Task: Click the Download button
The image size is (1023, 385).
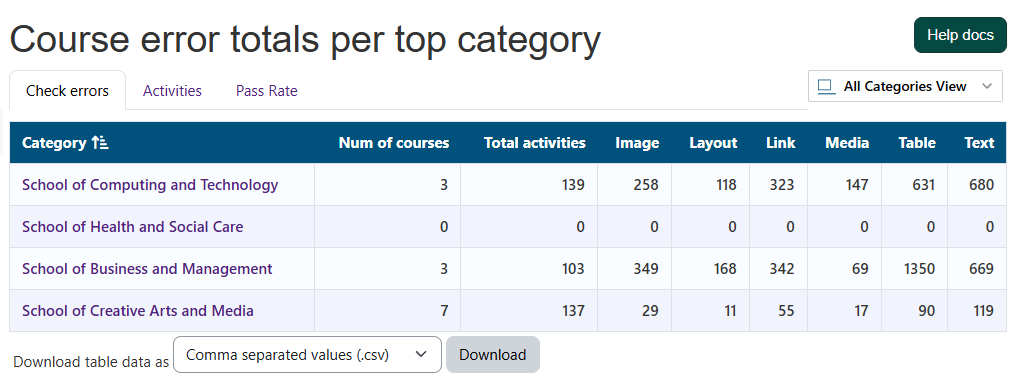Action: tap(493, 354)
